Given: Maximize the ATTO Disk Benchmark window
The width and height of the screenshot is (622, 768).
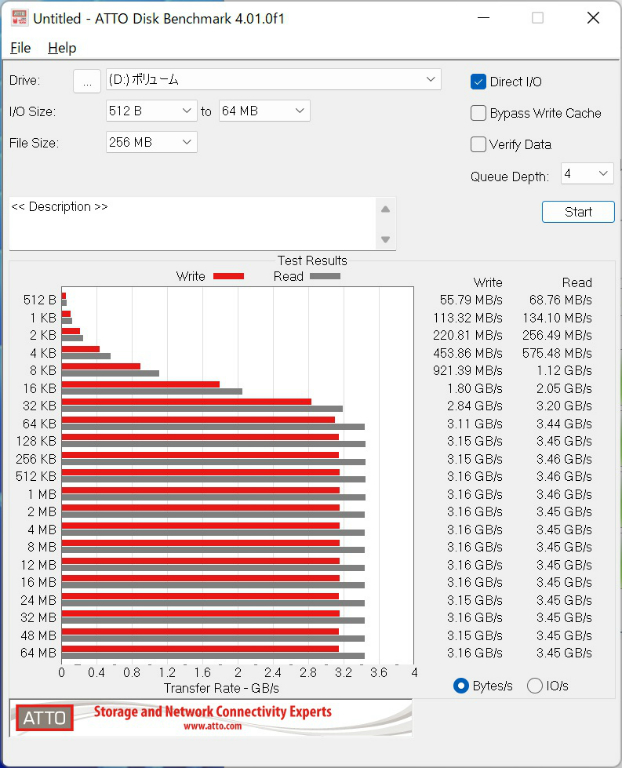Looking at the screenshot, I should coord(538,18).
